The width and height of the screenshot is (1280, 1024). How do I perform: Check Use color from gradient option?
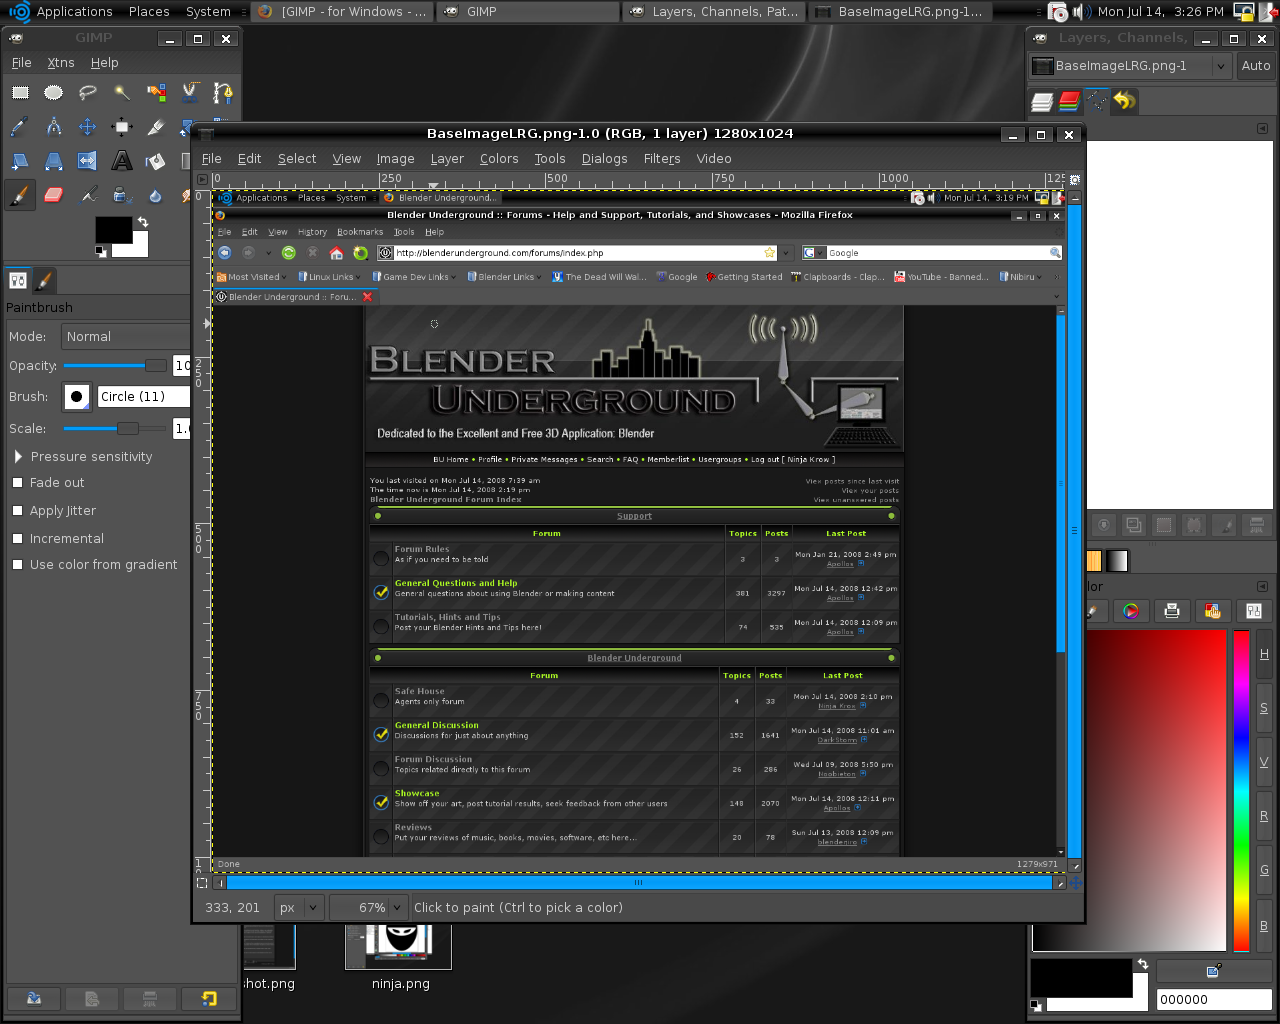[17, 565]
